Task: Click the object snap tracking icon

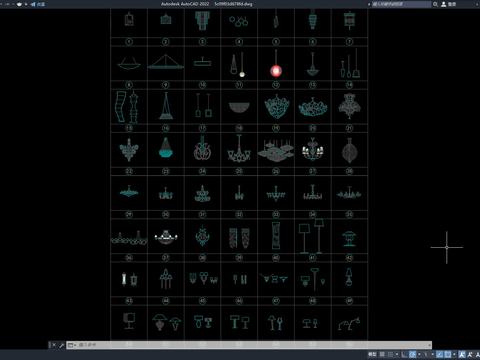Action: click(x=440, y=354)
